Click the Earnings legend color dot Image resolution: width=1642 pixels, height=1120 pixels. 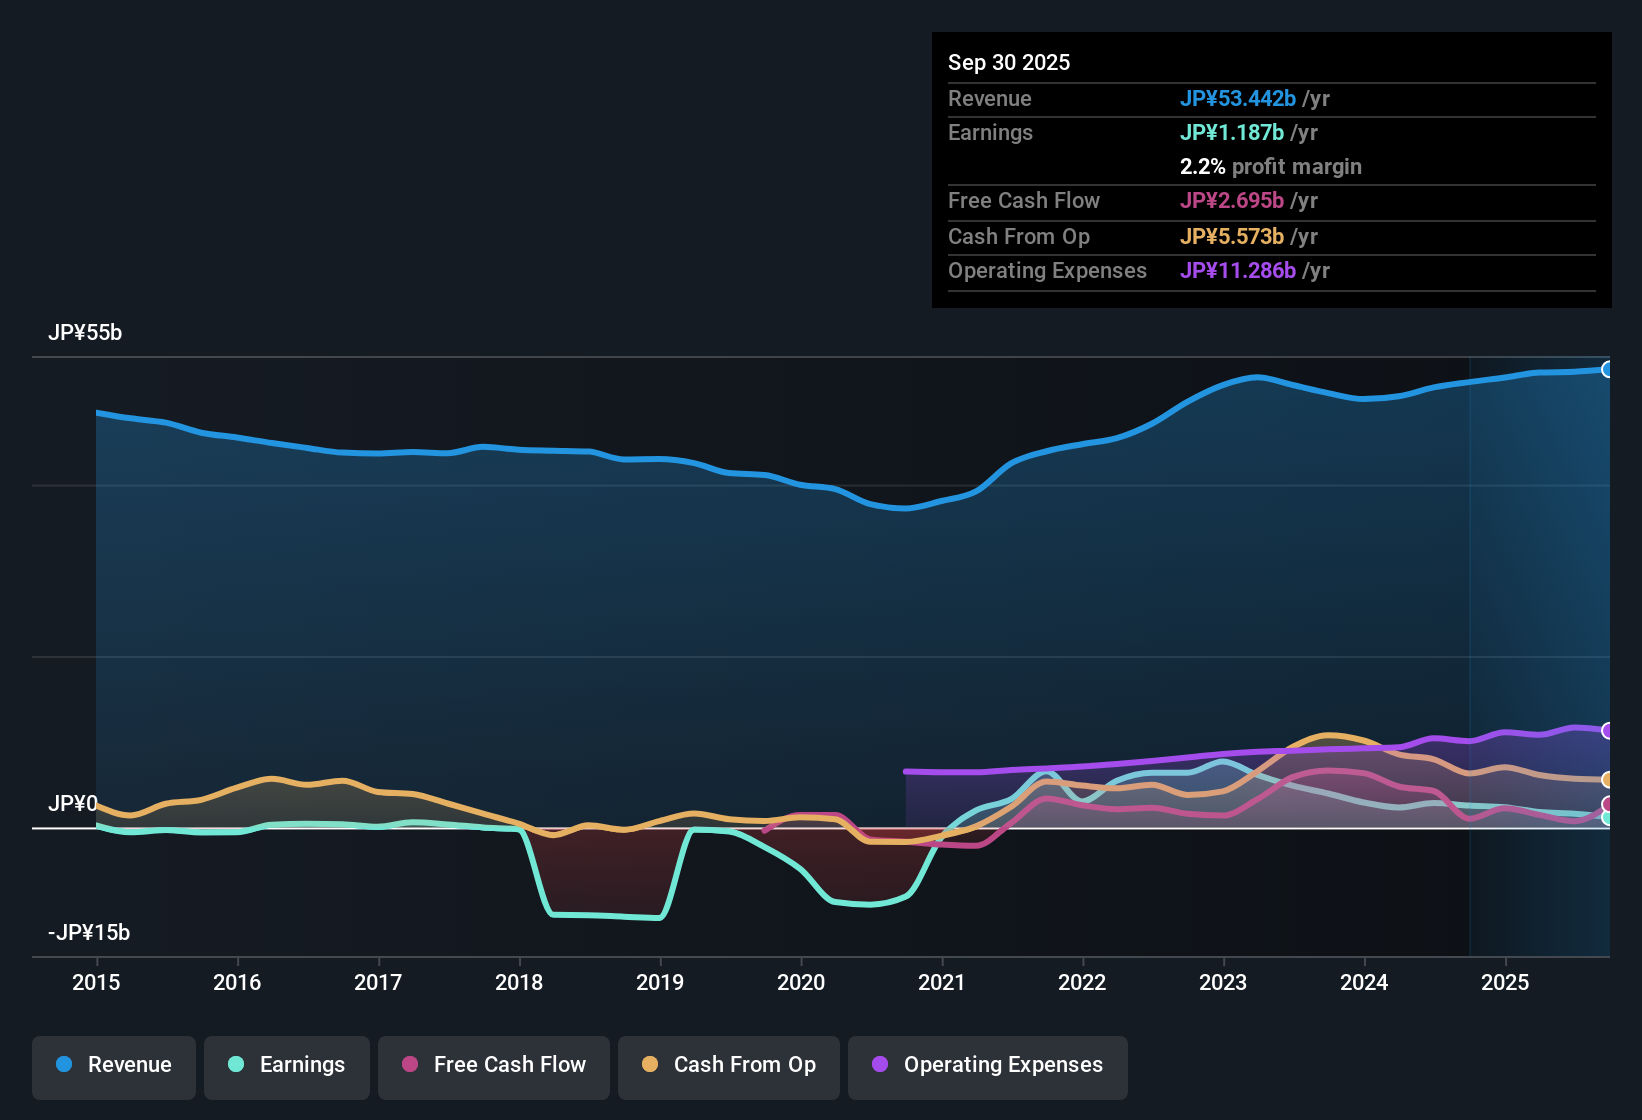click(x=237, y=1065)
